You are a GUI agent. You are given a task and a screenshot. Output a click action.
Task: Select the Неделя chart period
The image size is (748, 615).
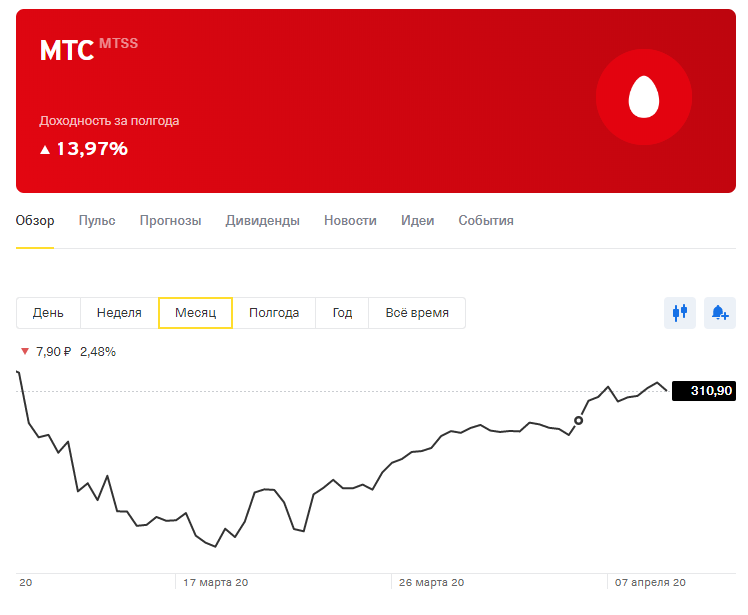click(x=119, y=313)
